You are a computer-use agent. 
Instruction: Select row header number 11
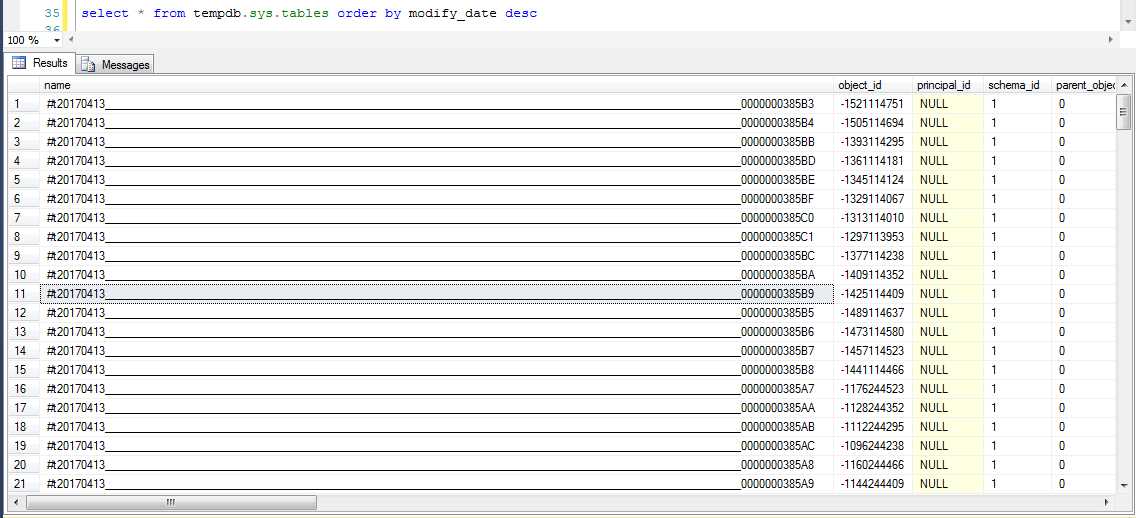(x=23, y=293)
